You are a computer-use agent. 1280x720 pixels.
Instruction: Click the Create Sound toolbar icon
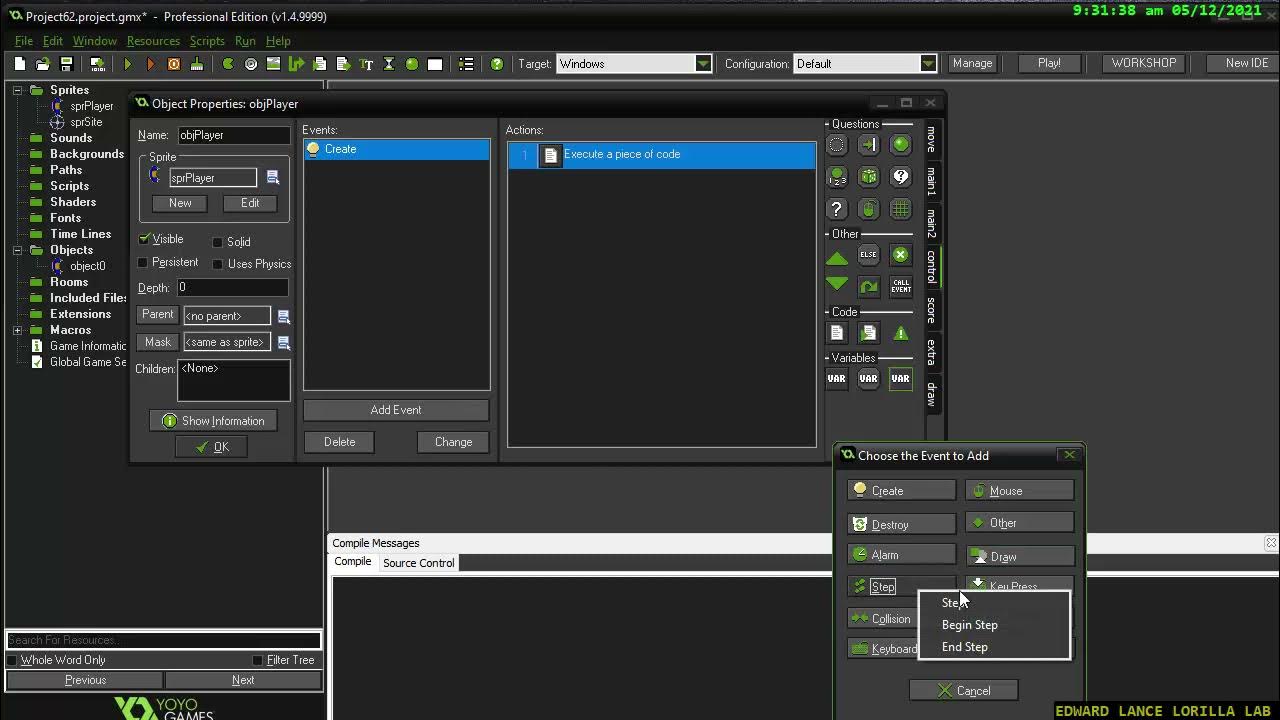click(x=251, y=64)
